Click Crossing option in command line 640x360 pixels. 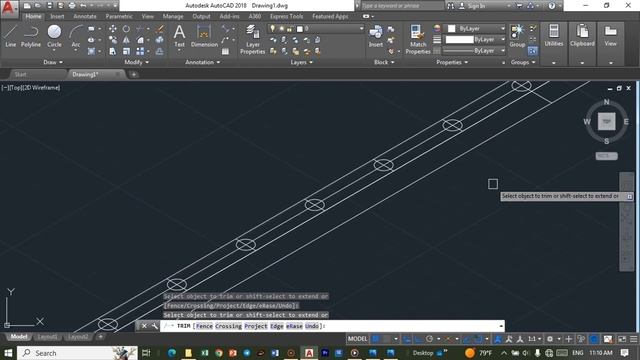coord(228,326)
